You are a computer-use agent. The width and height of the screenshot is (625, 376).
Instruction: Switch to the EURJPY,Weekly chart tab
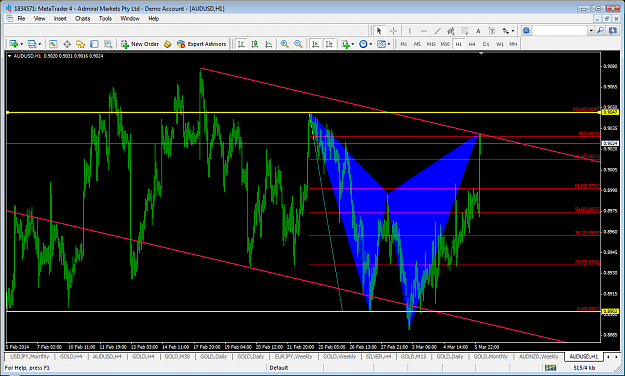point(293,356)
